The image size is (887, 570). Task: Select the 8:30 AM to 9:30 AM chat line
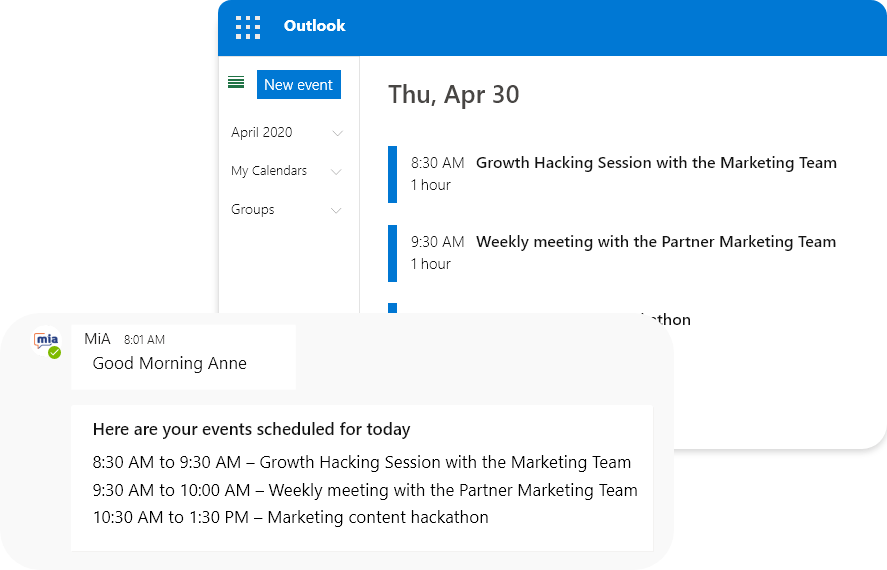click(362, 463)
